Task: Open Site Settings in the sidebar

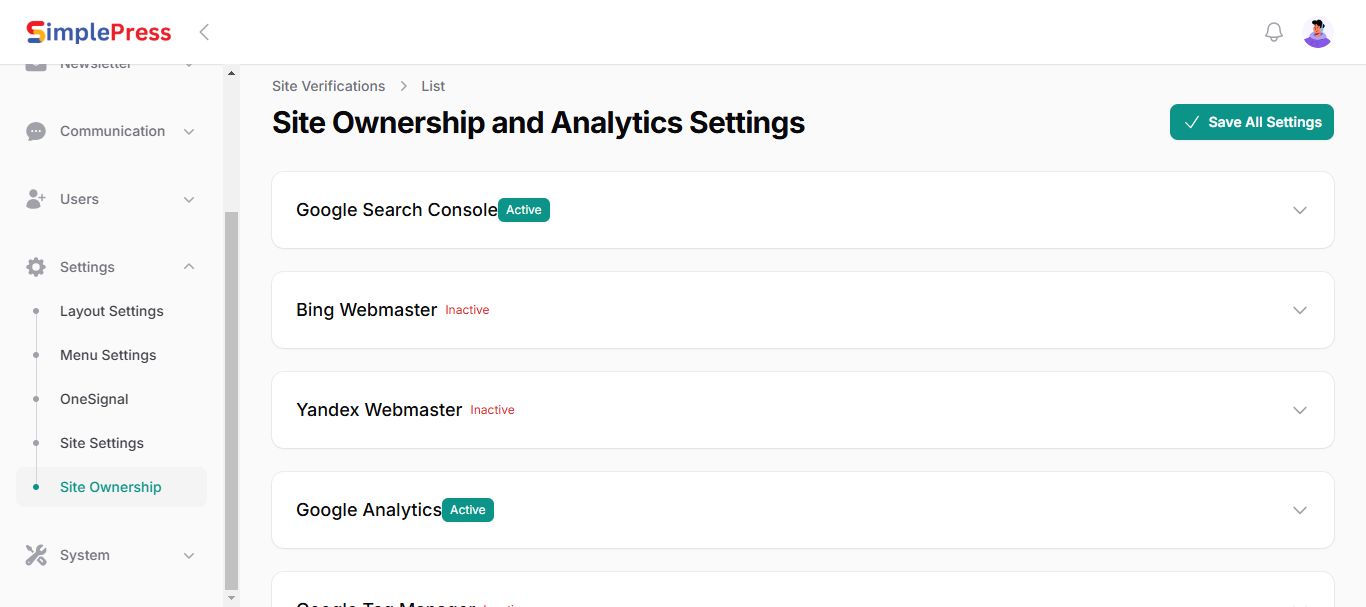Action: (x=102, y=443)
